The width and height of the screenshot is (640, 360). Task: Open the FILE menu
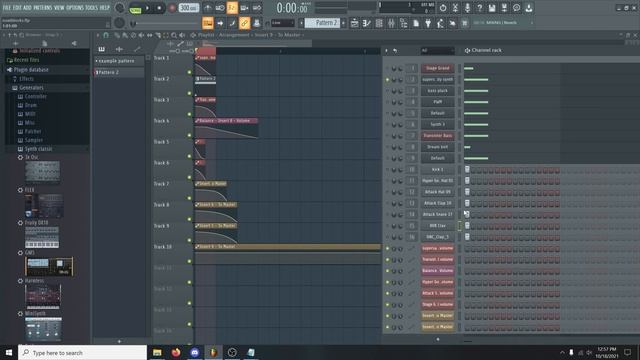coord(7,7)
